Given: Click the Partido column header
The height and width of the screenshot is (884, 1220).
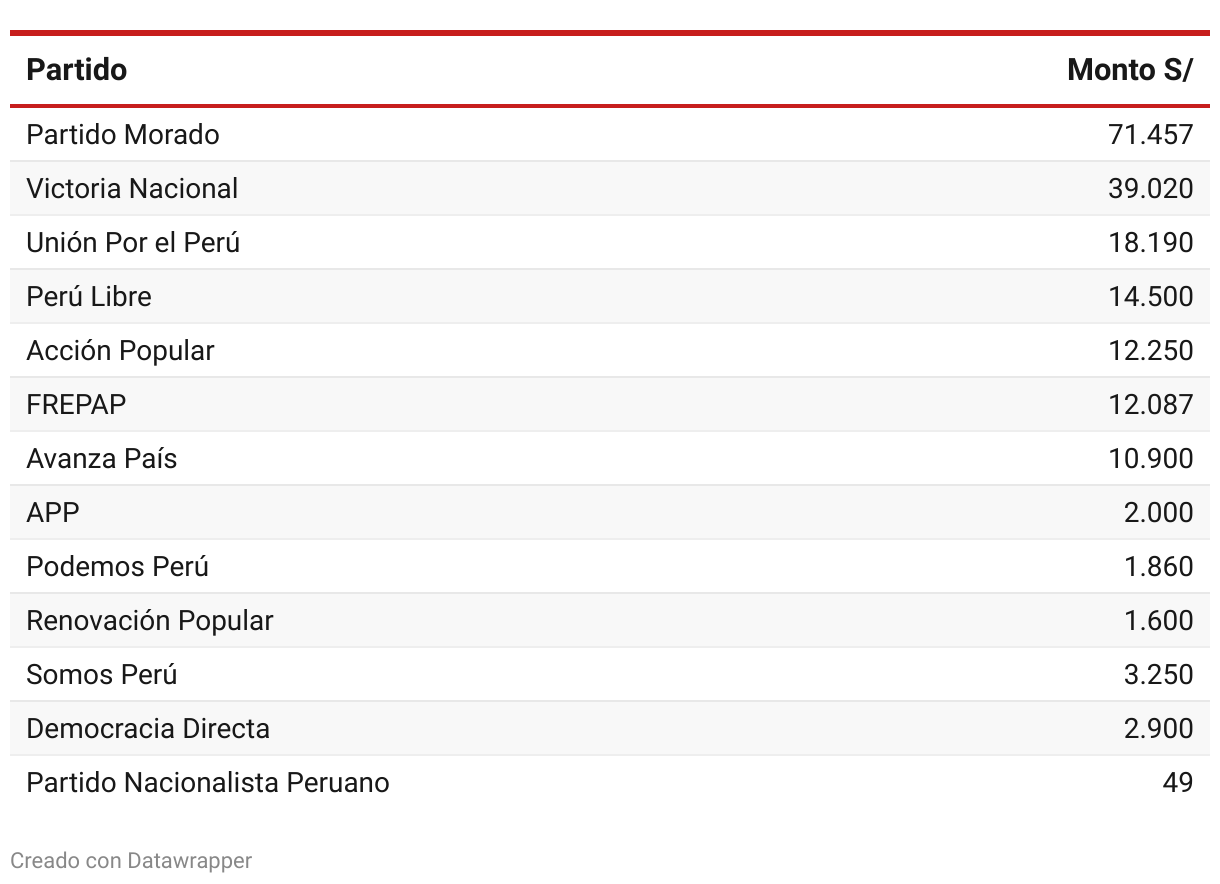Looking at the screenshot, I should pos(76,70).
